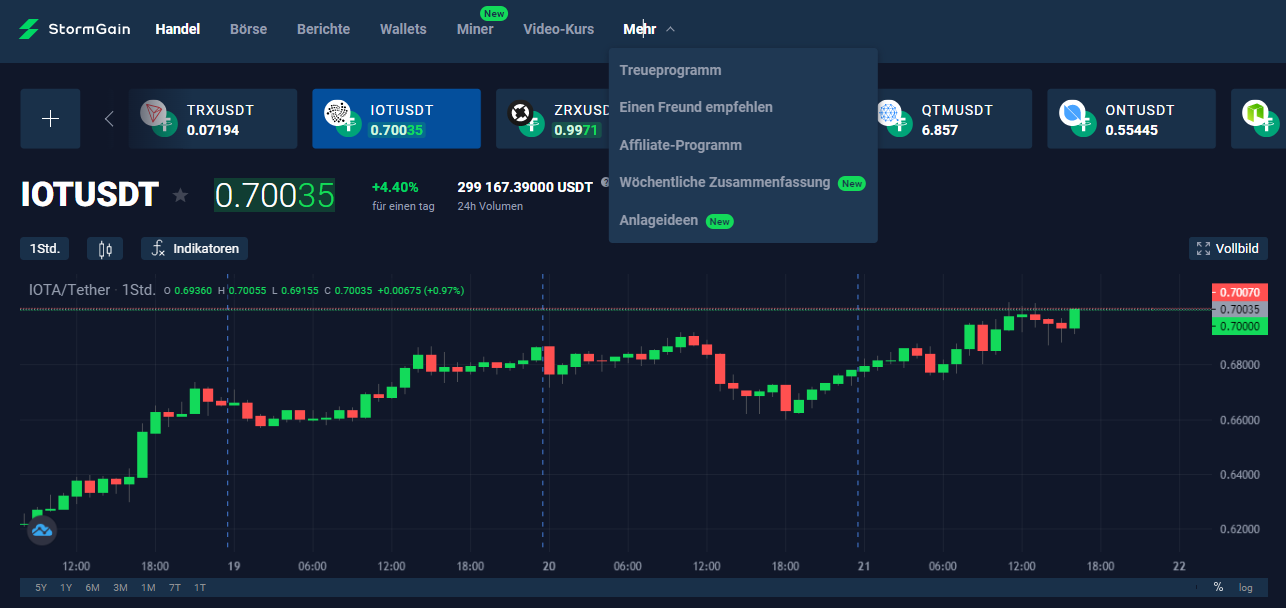Click the blue cloud chart icon
The width and height of the screenshot is (1286, 608).
point(41,531)
